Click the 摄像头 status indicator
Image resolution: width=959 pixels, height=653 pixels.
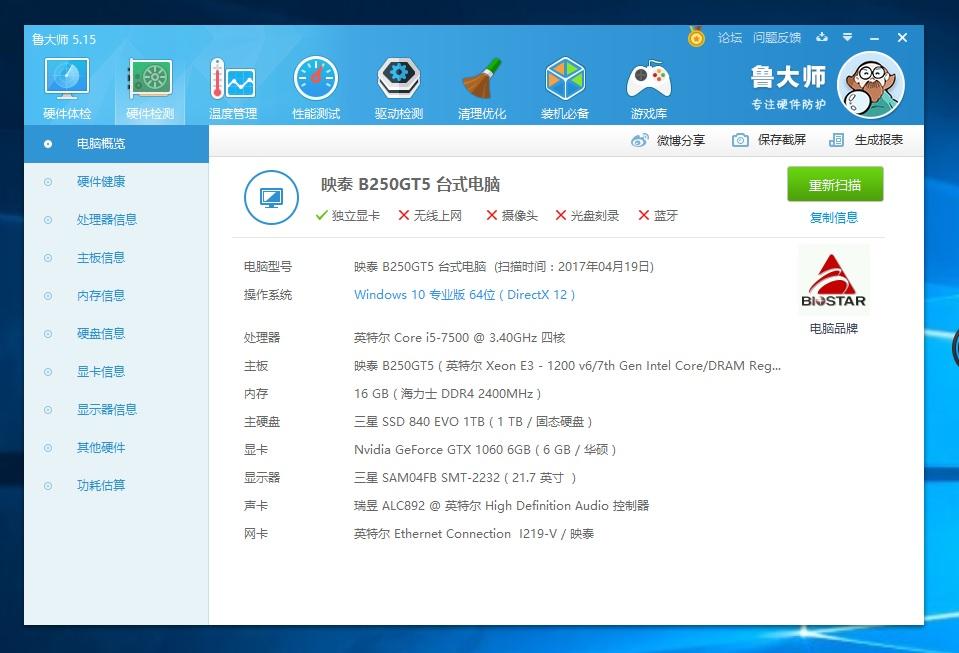512,215
